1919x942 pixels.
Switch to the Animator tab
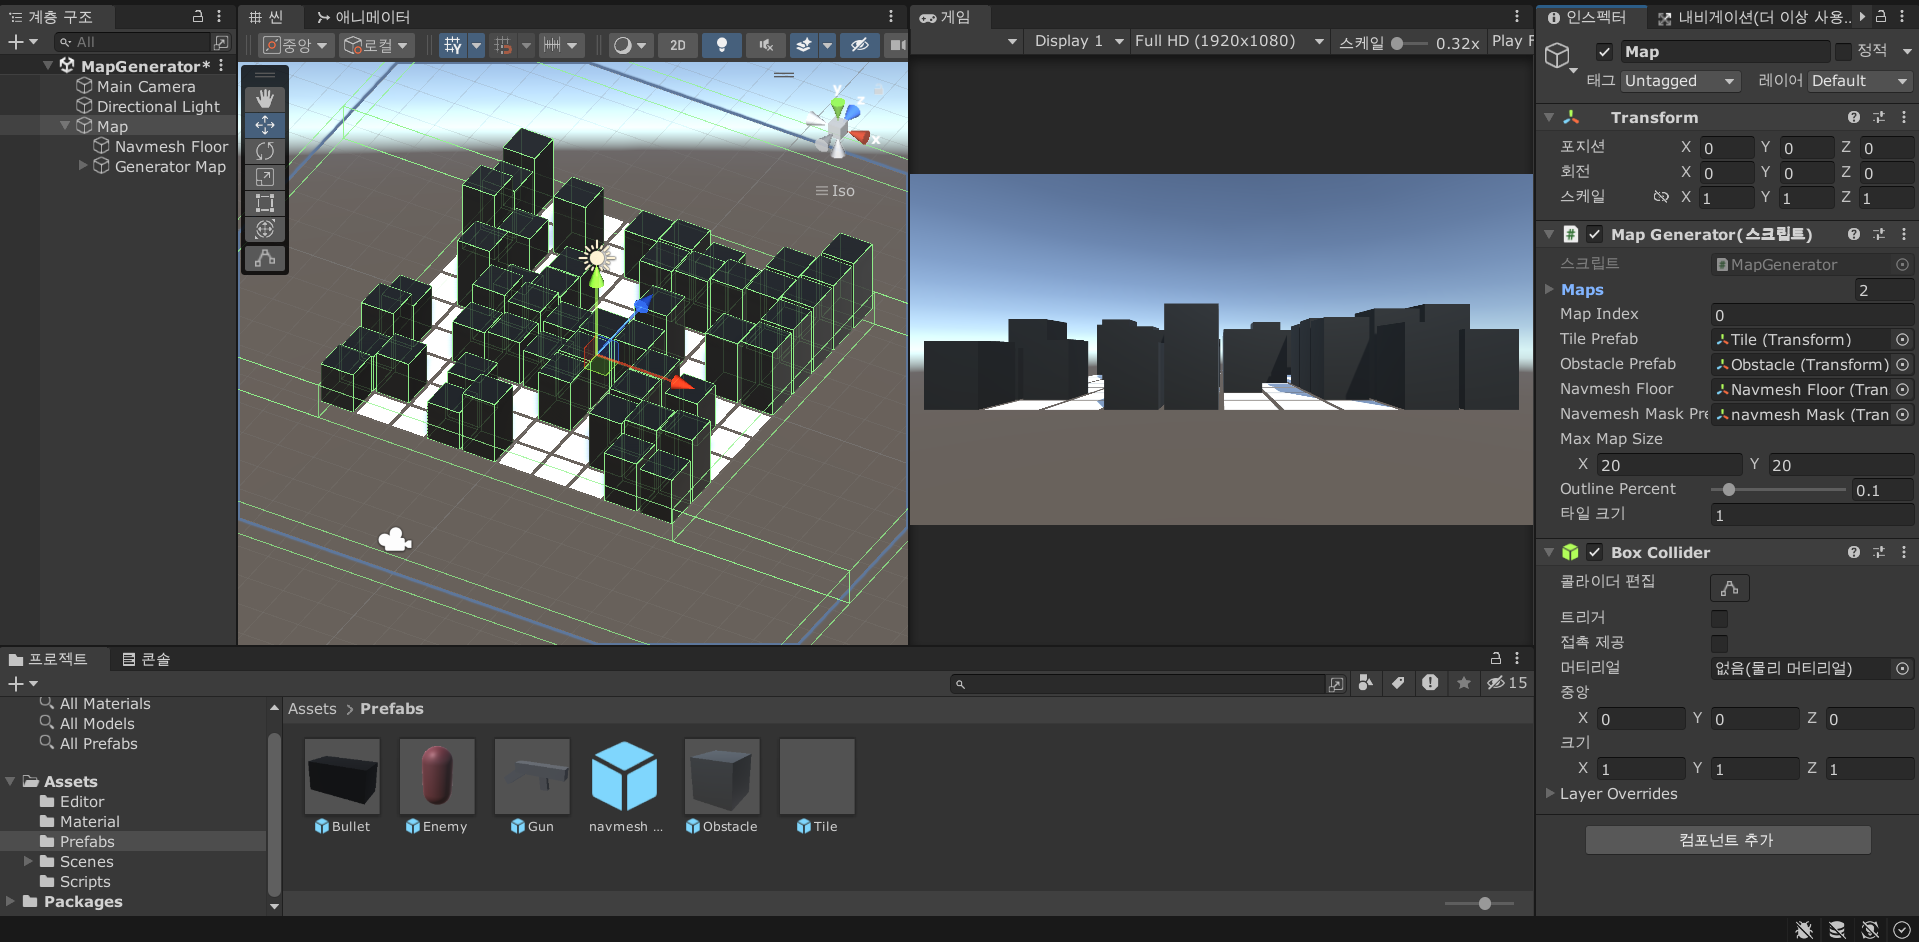(363, 17)
